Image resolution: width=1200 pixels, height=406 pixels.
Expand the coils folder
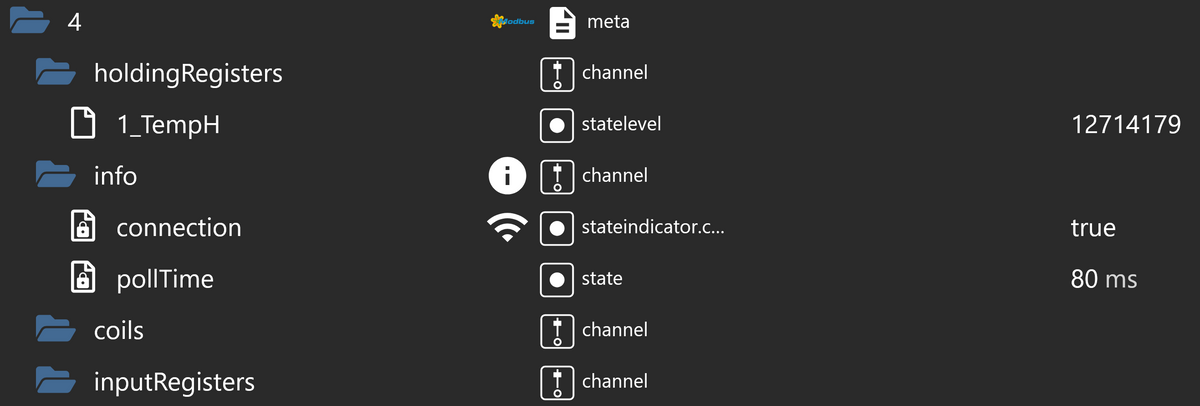pos(56,330)
